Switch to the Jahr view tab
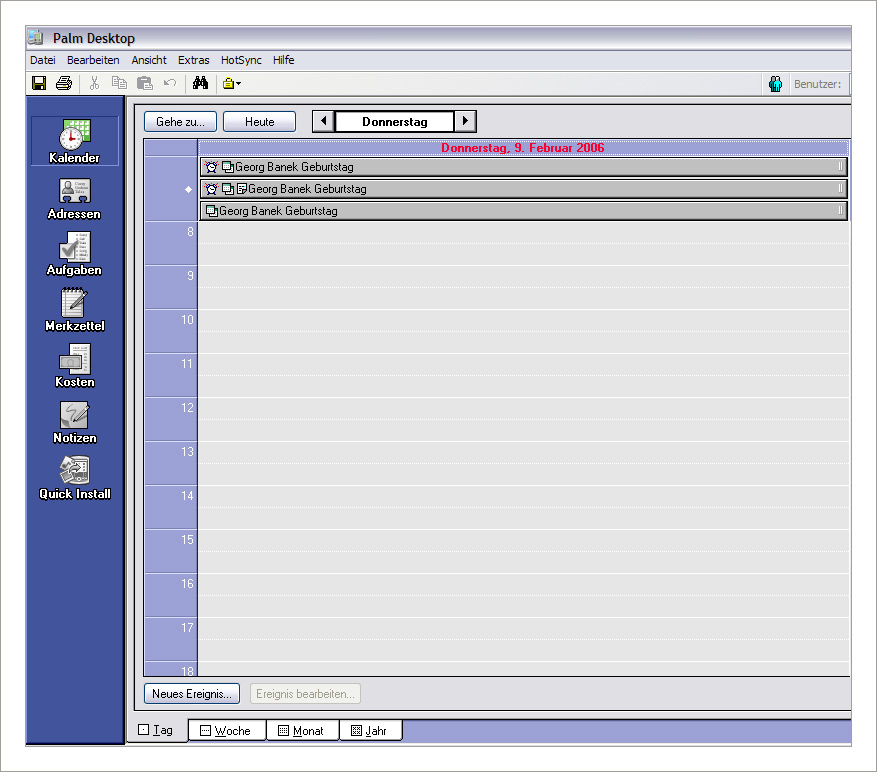The image size is (877, 772). 370,731
